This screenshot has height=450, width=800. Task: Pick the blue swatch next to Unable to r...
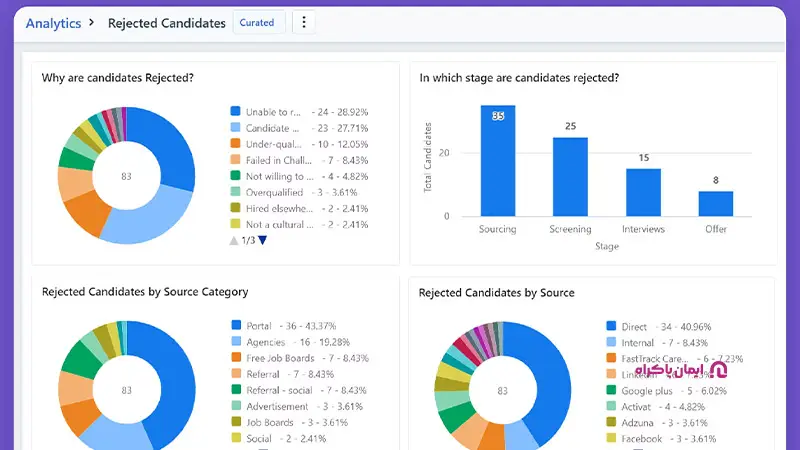pyautogui.click(x=236, y=112)
